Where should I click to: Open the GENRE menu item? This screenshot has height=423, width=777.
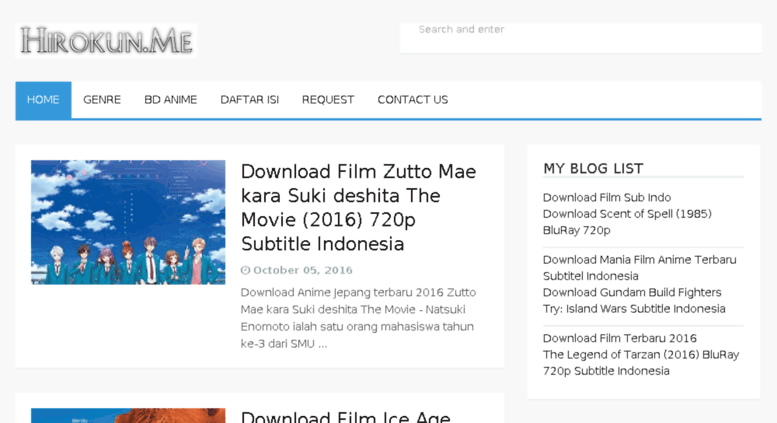102,100
